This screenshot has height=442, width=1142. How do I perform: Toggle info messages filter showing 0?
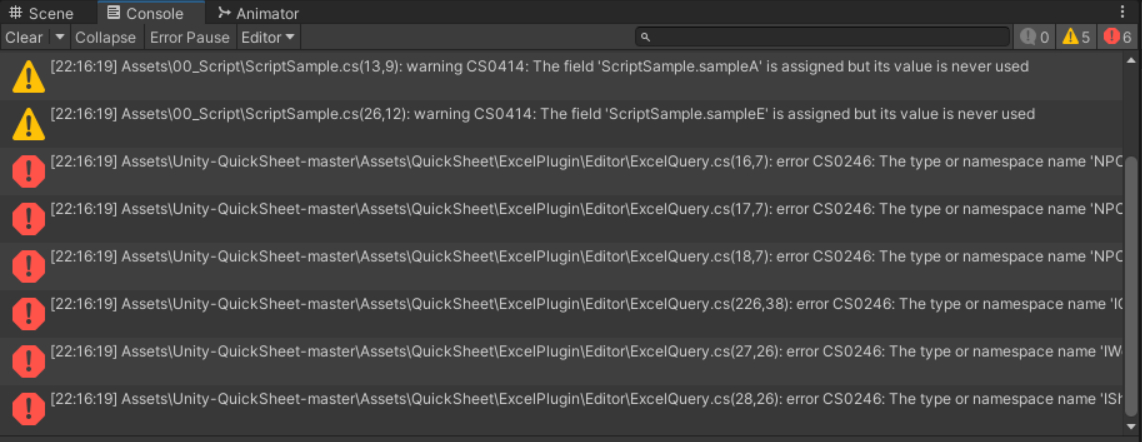coord(1034,37)
